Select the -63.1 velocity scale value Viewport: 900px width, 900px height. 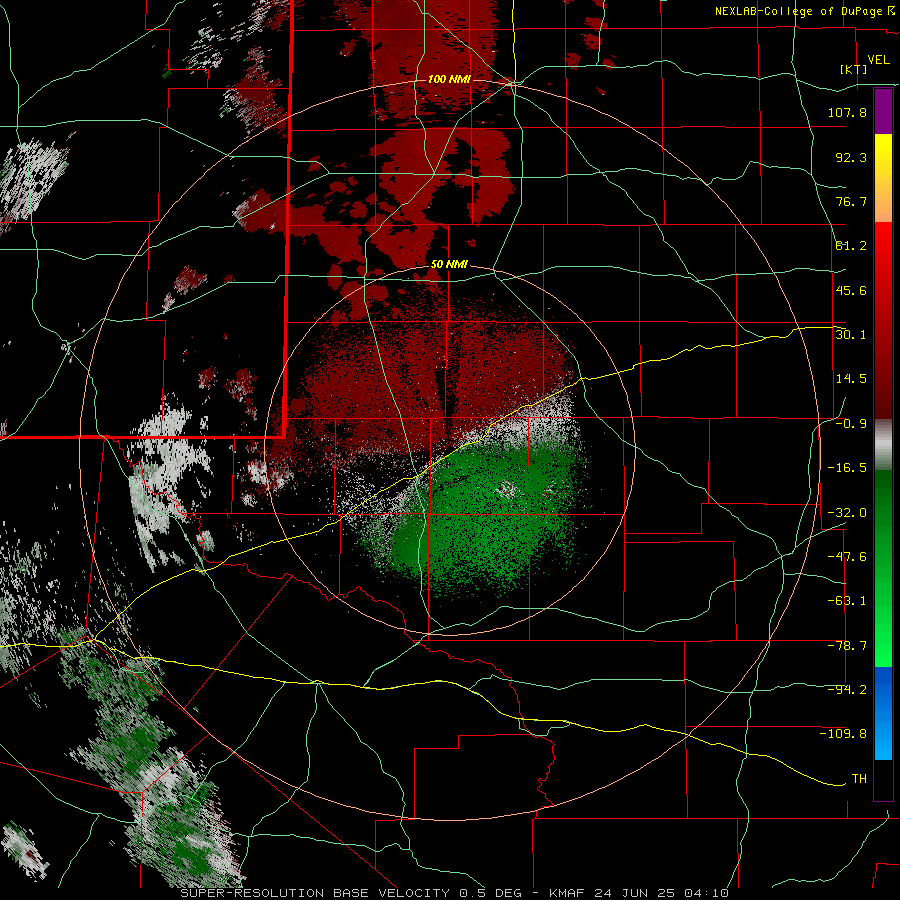847,601
